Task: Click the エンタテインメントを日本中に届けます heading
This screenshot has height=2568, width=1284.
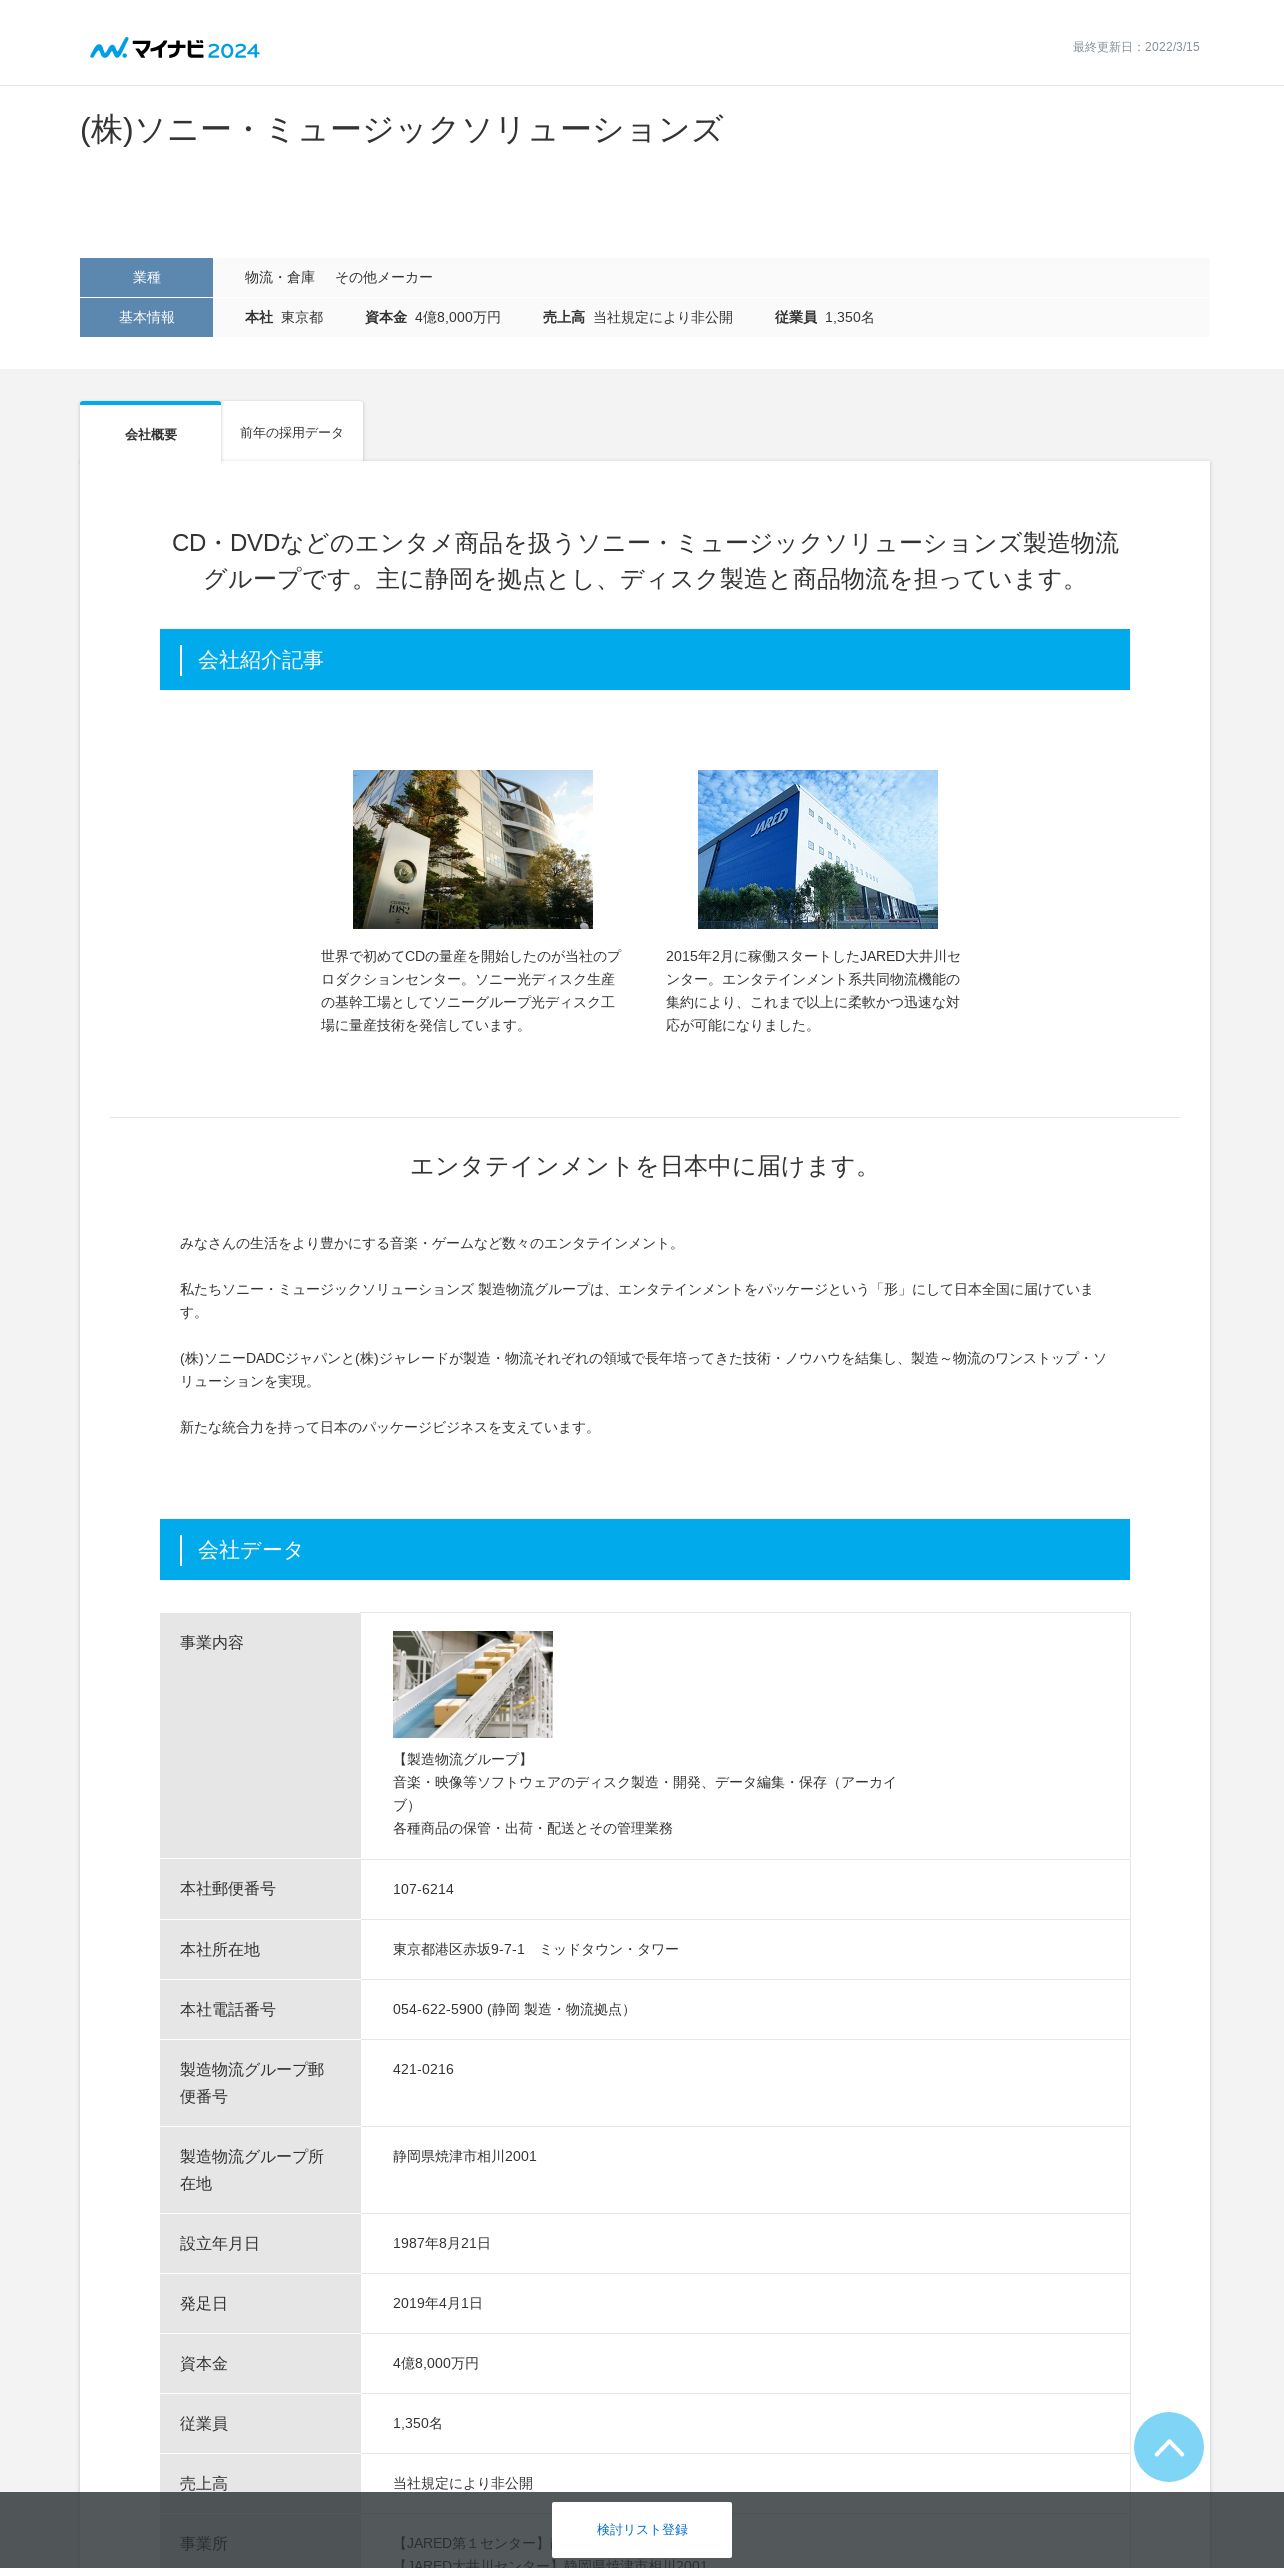Action: click(644, 1166)
